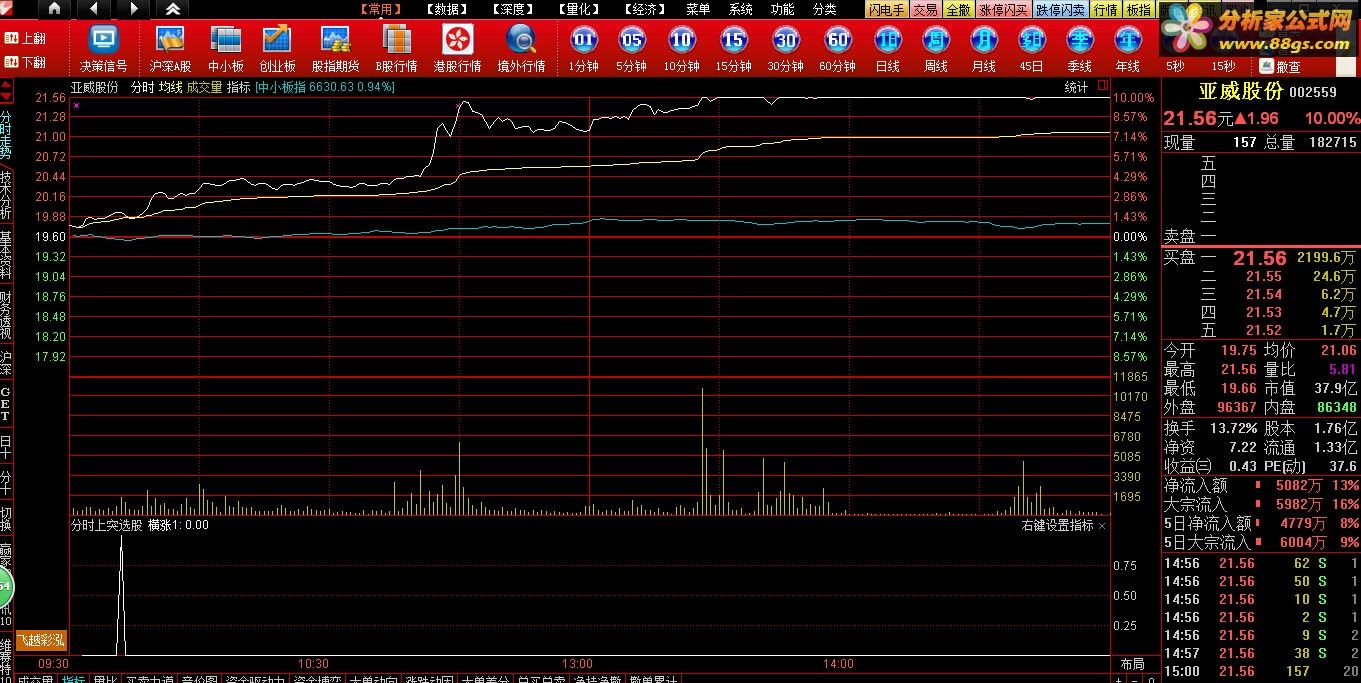The height and width of the screenshot is (683, 1361).
Task: Switch to the 15分钟 chart period
Action: [733, 48]
